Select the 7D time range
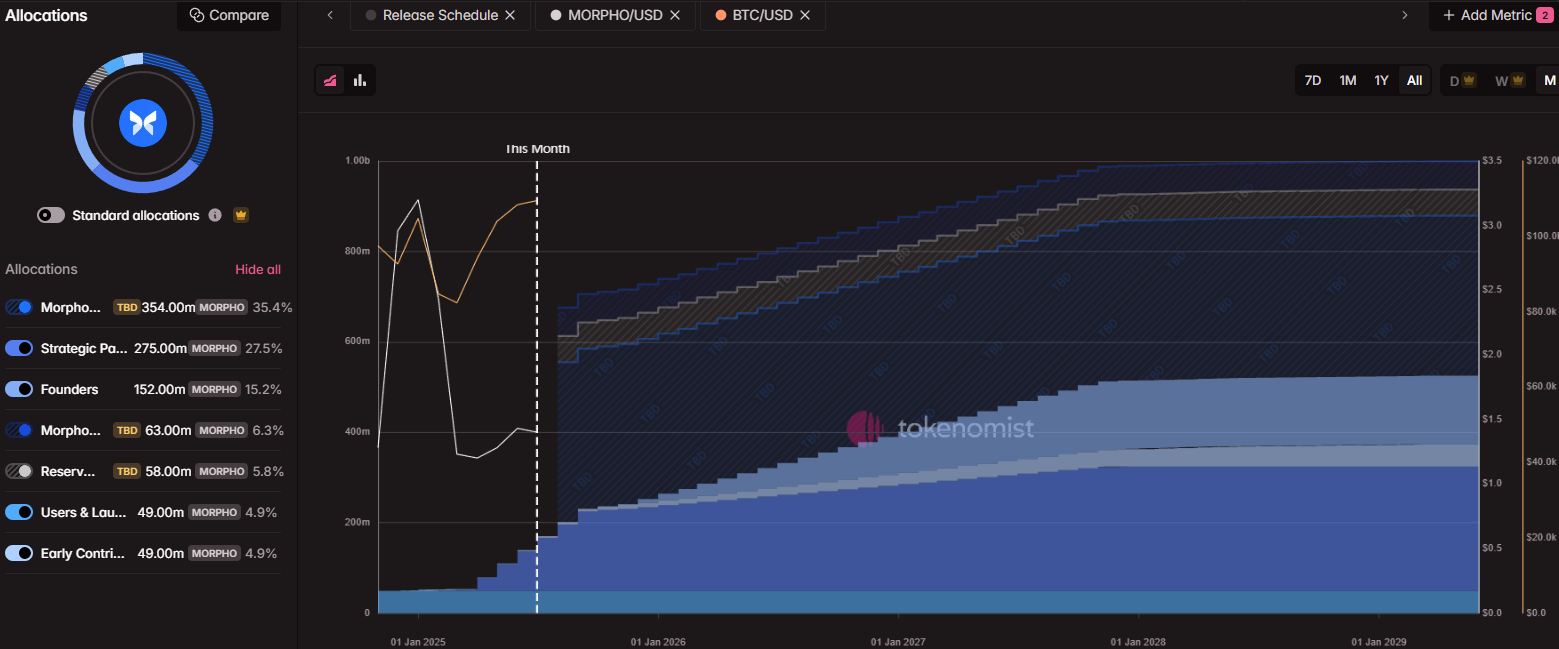Image resolution: width=1559 pixels, height=649 pixels. (x=1313, y=81)
